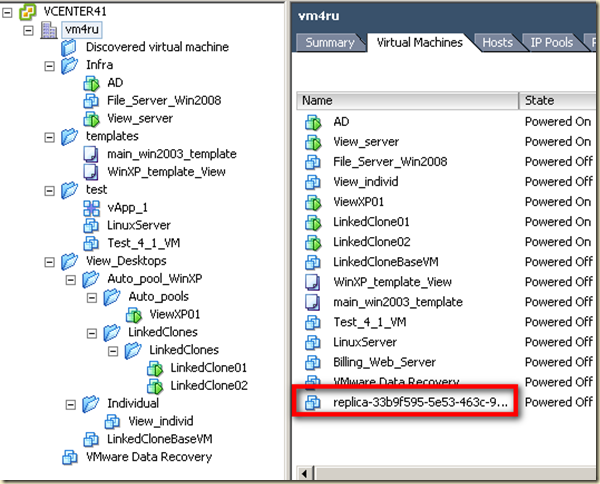
Task: Click the horizontal scrollbar left arrow
Action: (x=305, y=474)
